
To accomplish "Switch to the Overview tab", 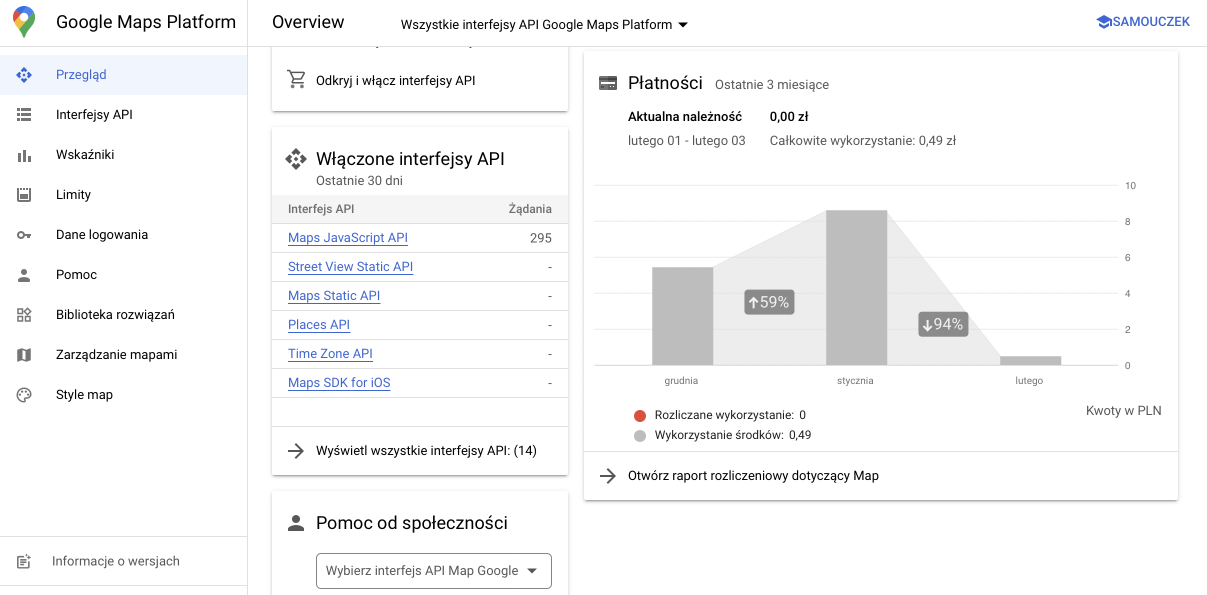I will point(308,21).
